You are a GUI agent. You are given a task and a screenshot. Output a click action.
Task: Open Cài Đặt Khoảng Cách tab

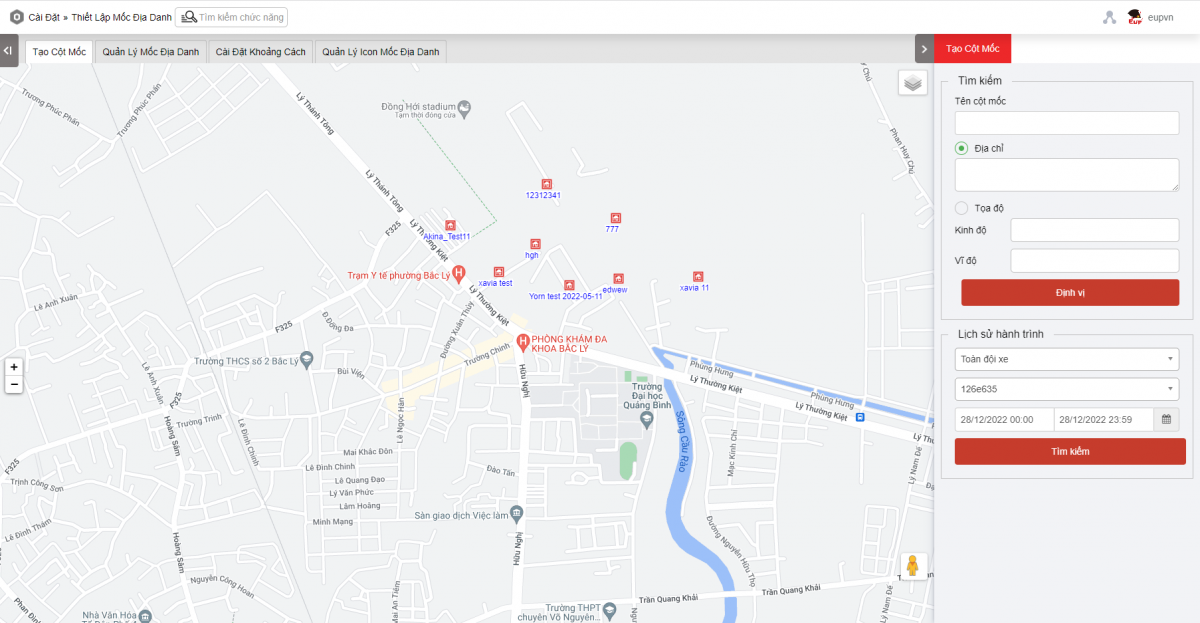pyautogui.click(x=261, y=52)
